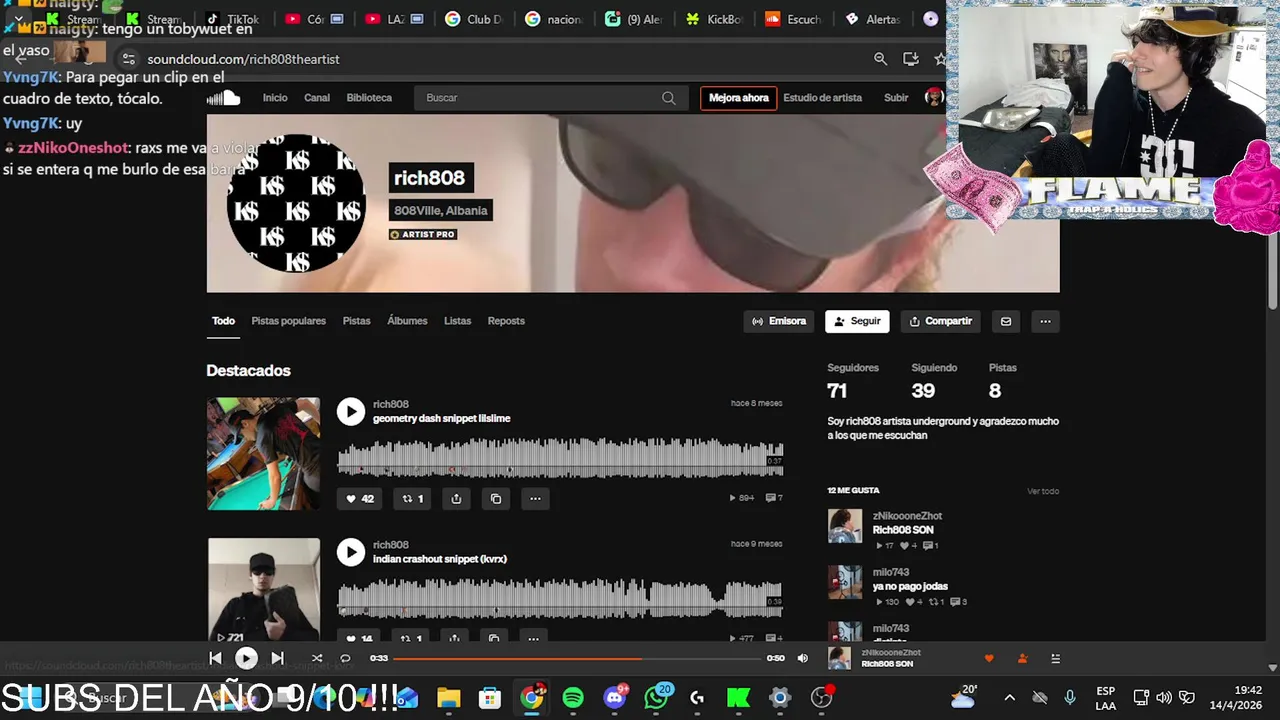Toggle shuffle in the player bar
The width and height of the screenshot is (1280, 720).
(317, 658)
